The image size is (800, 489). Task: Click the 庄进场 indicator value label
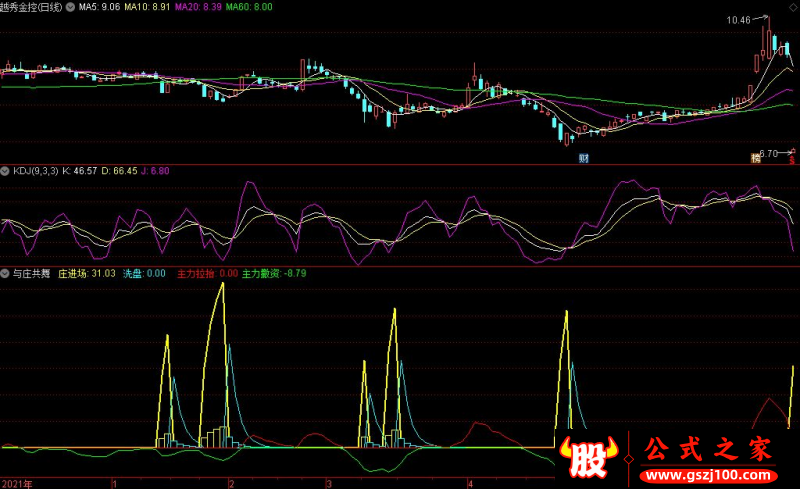pos(87,273)
